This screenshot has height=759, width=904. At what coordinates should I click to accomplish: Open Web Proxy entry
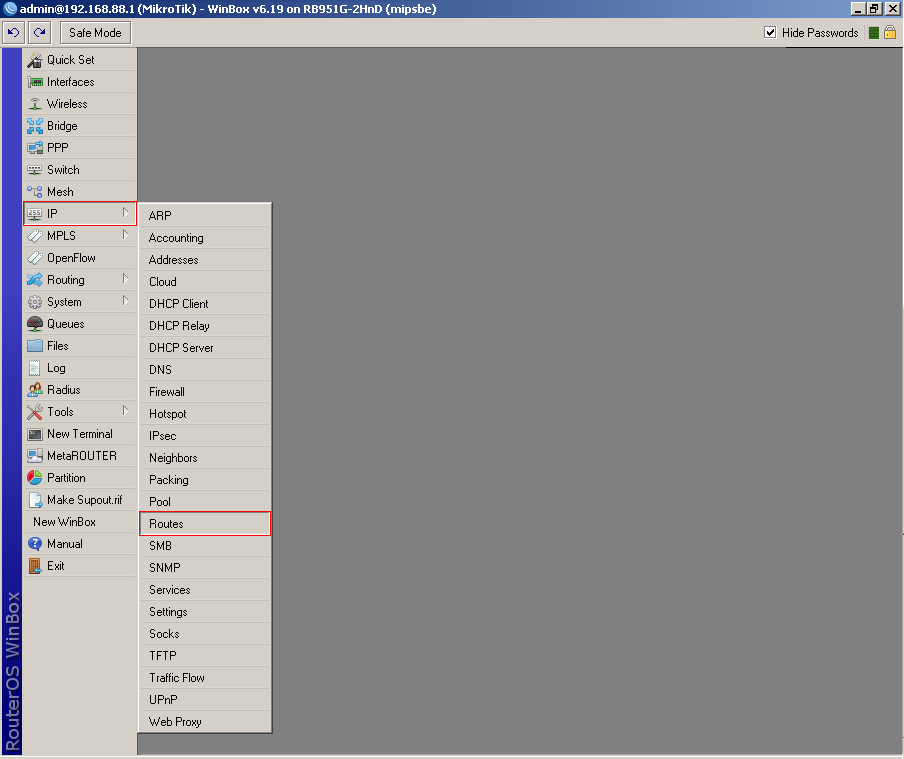pos(205,722)
